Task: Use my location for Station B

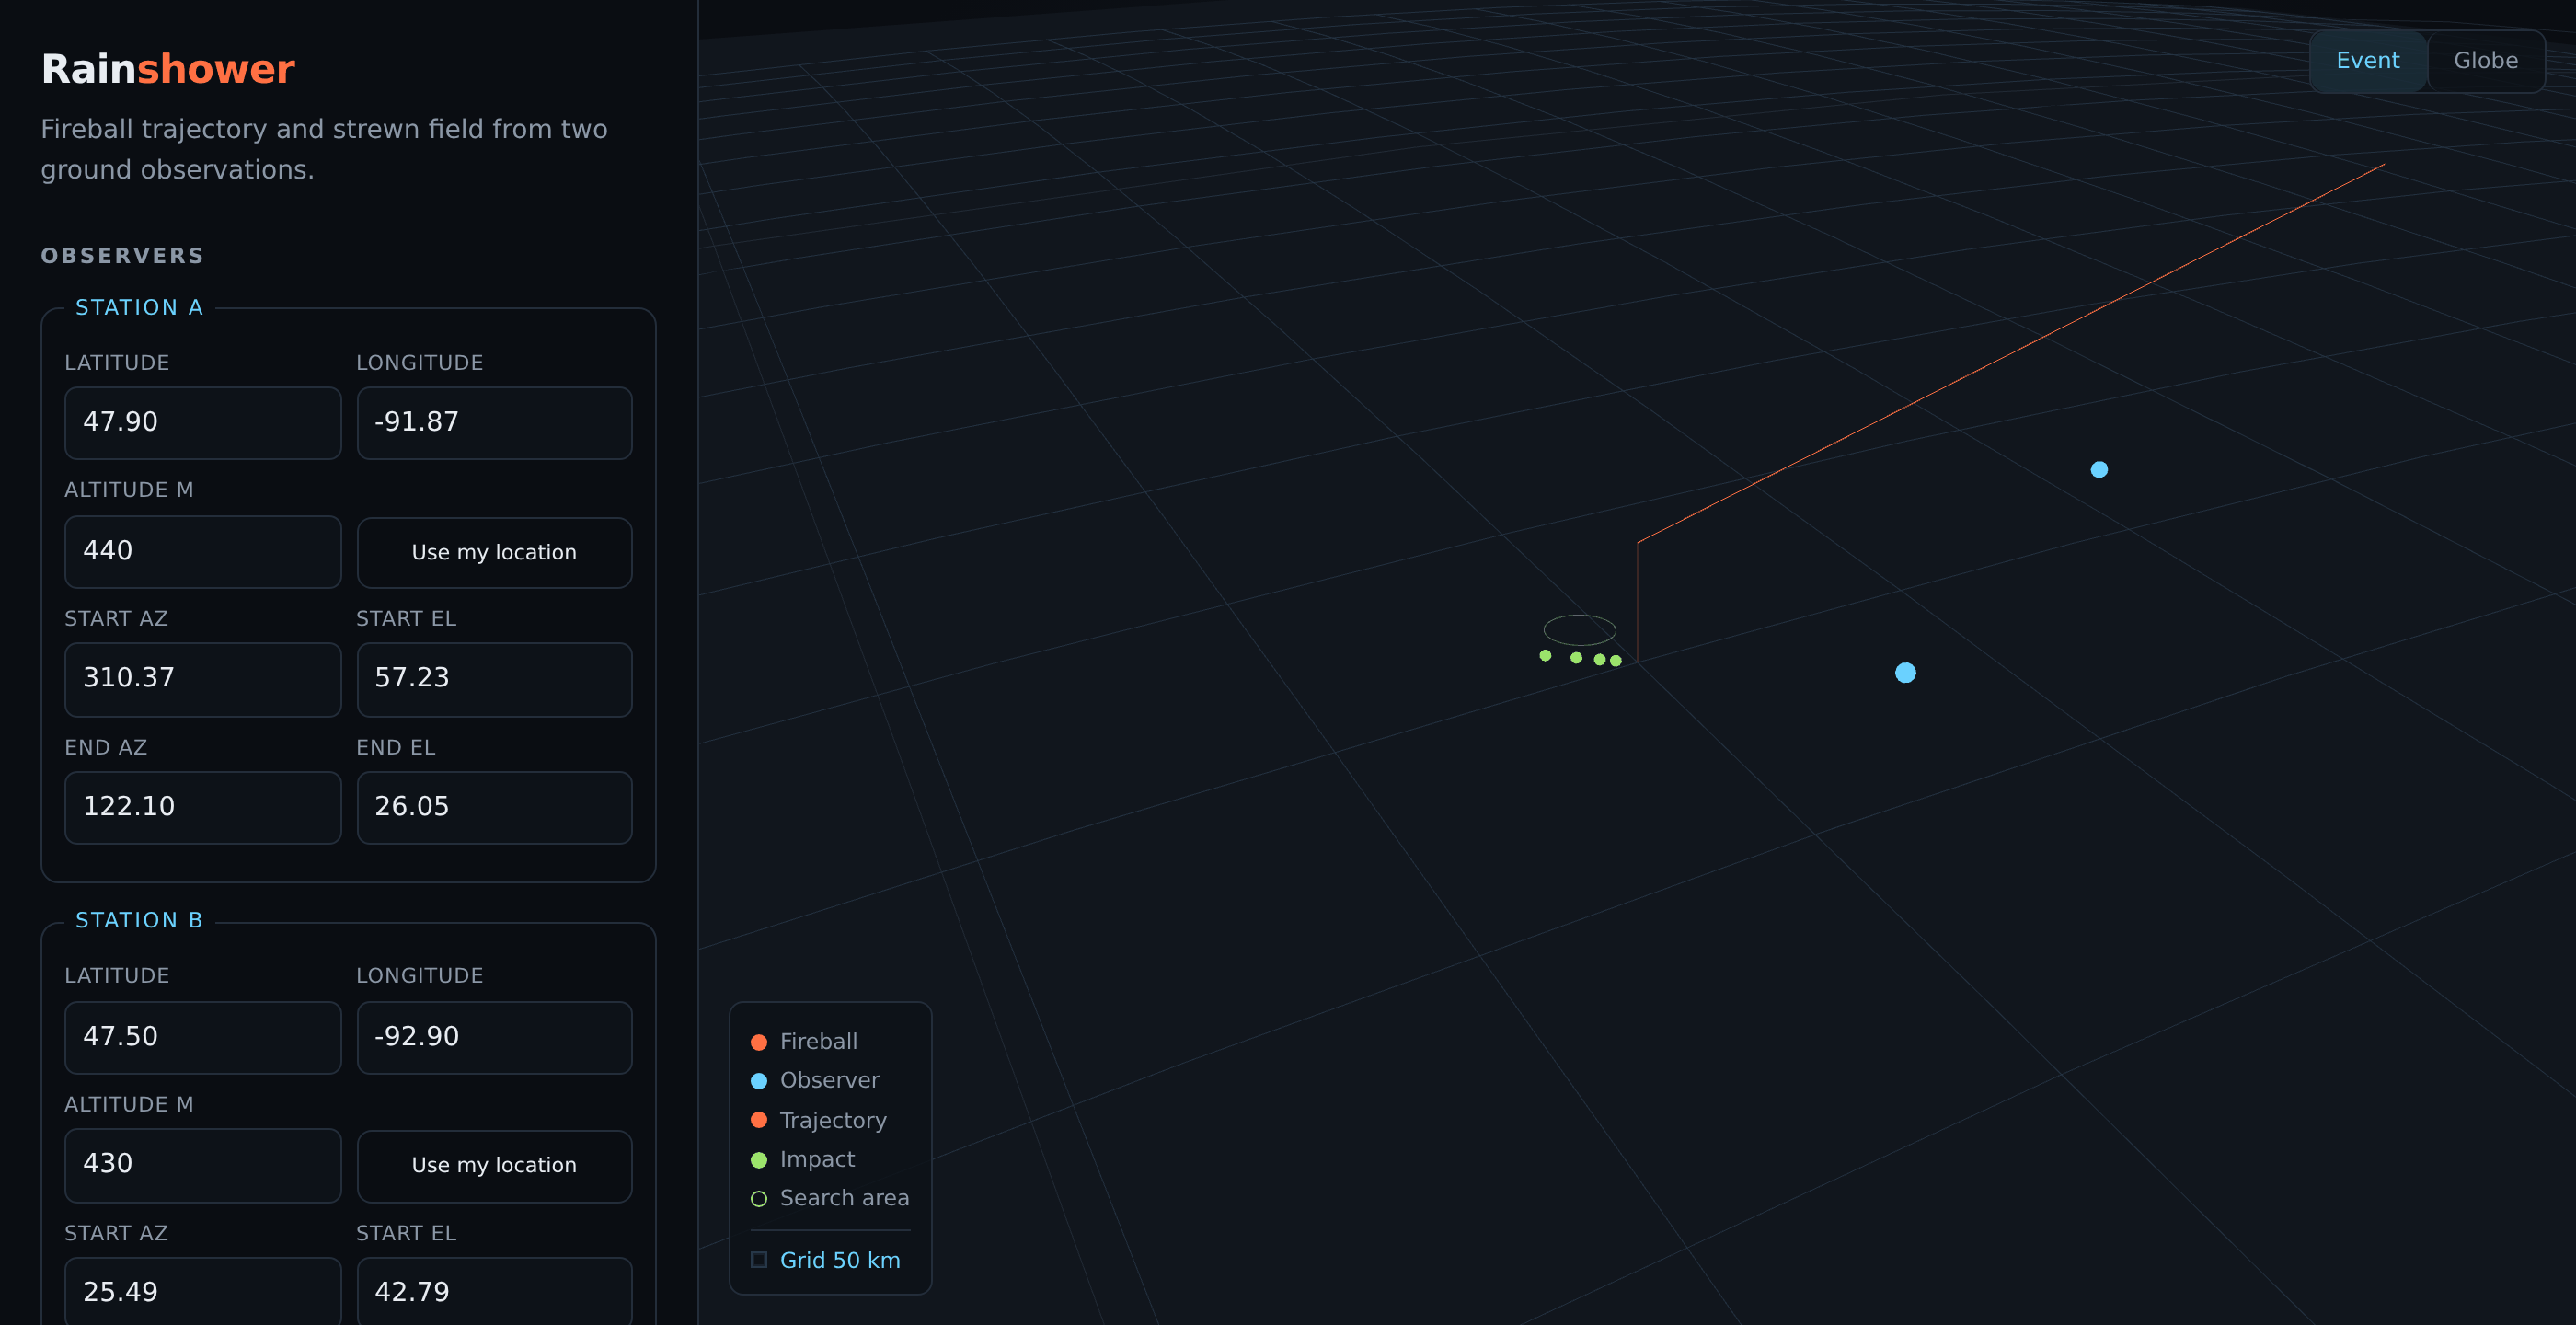Action: pyautogui.click(x=494, y=1166)
